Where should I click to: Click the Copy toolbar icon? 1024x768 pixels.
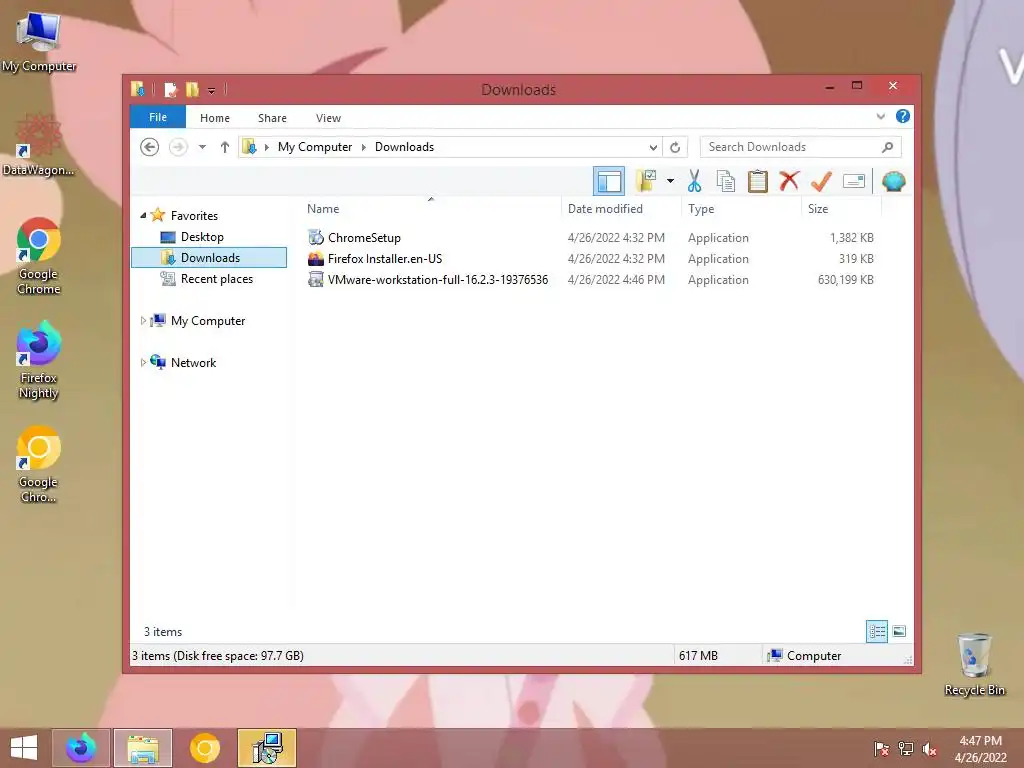click(x=726, y=181)
